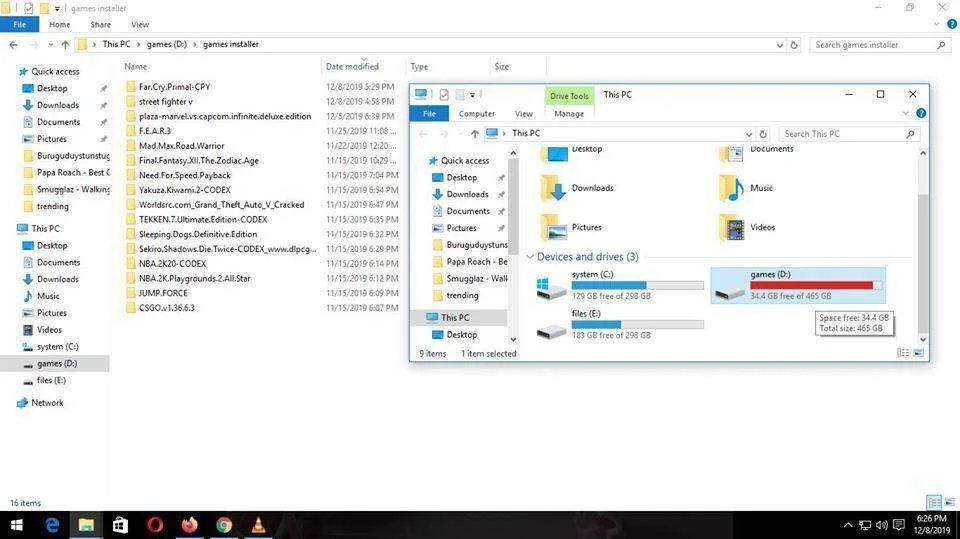Open the Share ribbon tab

tap(100, 24)
